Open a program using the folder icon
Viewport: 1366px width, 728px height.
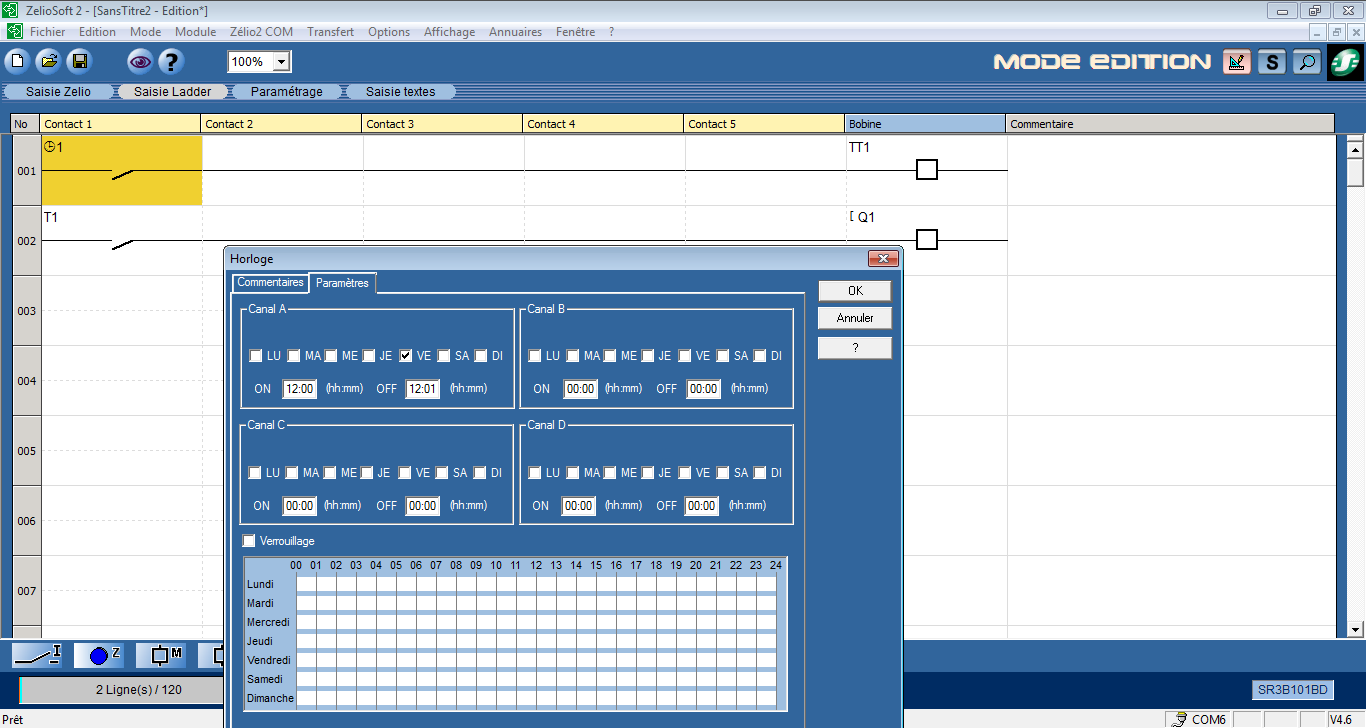tap(48, 62)
